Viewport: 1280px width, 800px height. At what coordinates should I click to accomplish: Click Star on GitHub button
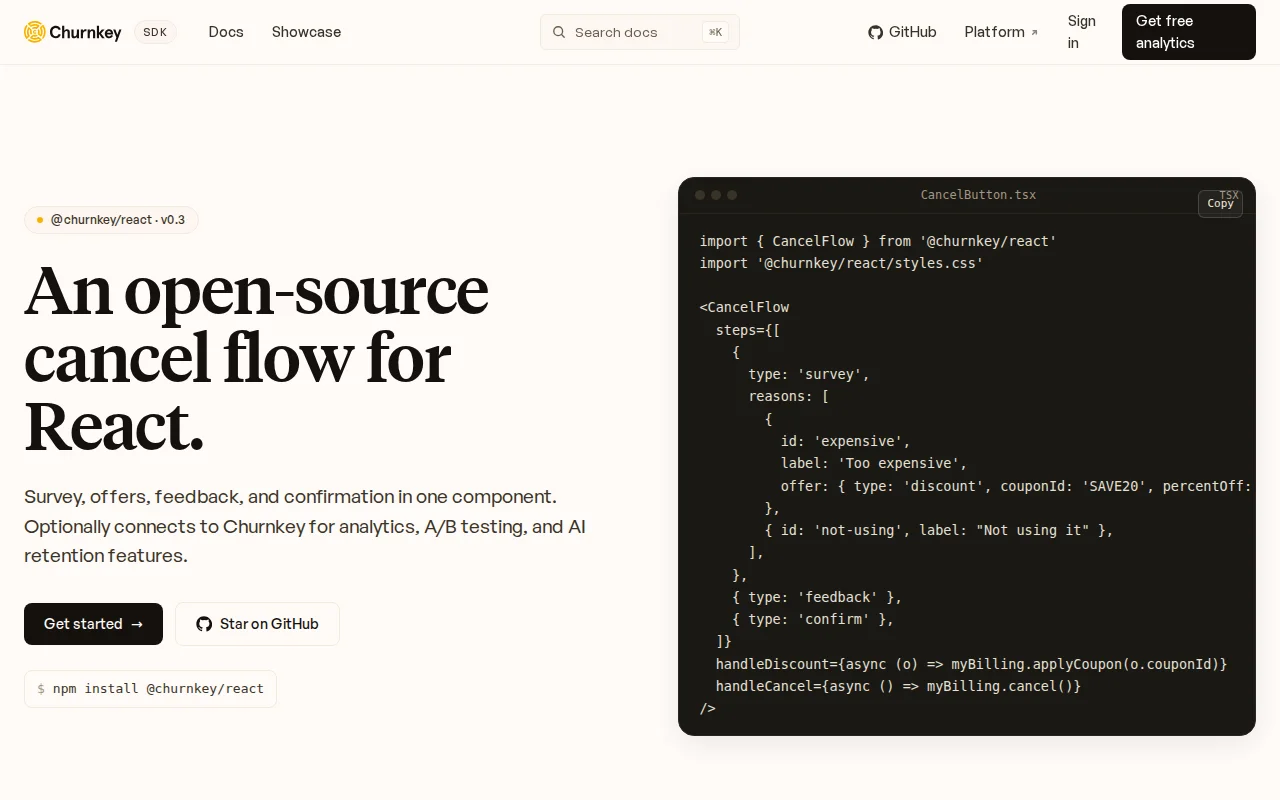[257, 624]
